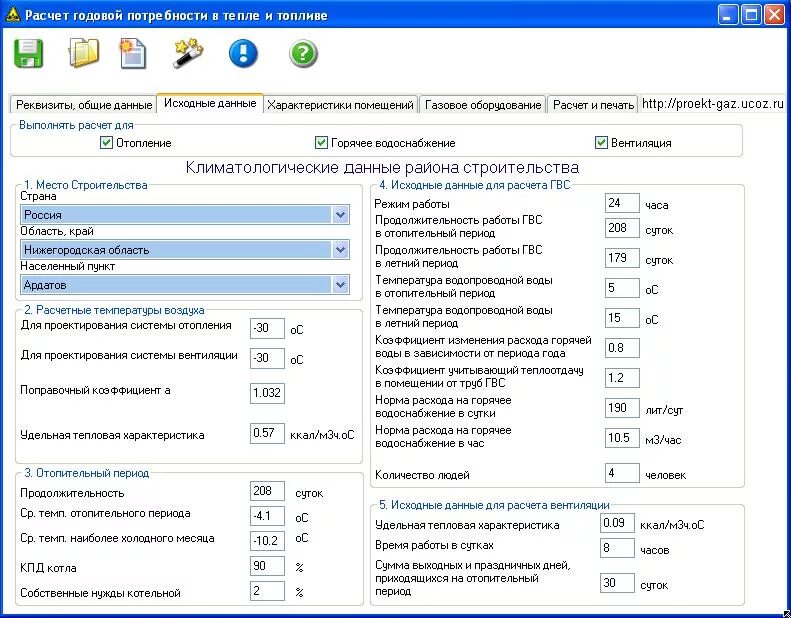
Task: Expand the Населенный пункт dropdown showing Ардатов
Action: (341, 285)
